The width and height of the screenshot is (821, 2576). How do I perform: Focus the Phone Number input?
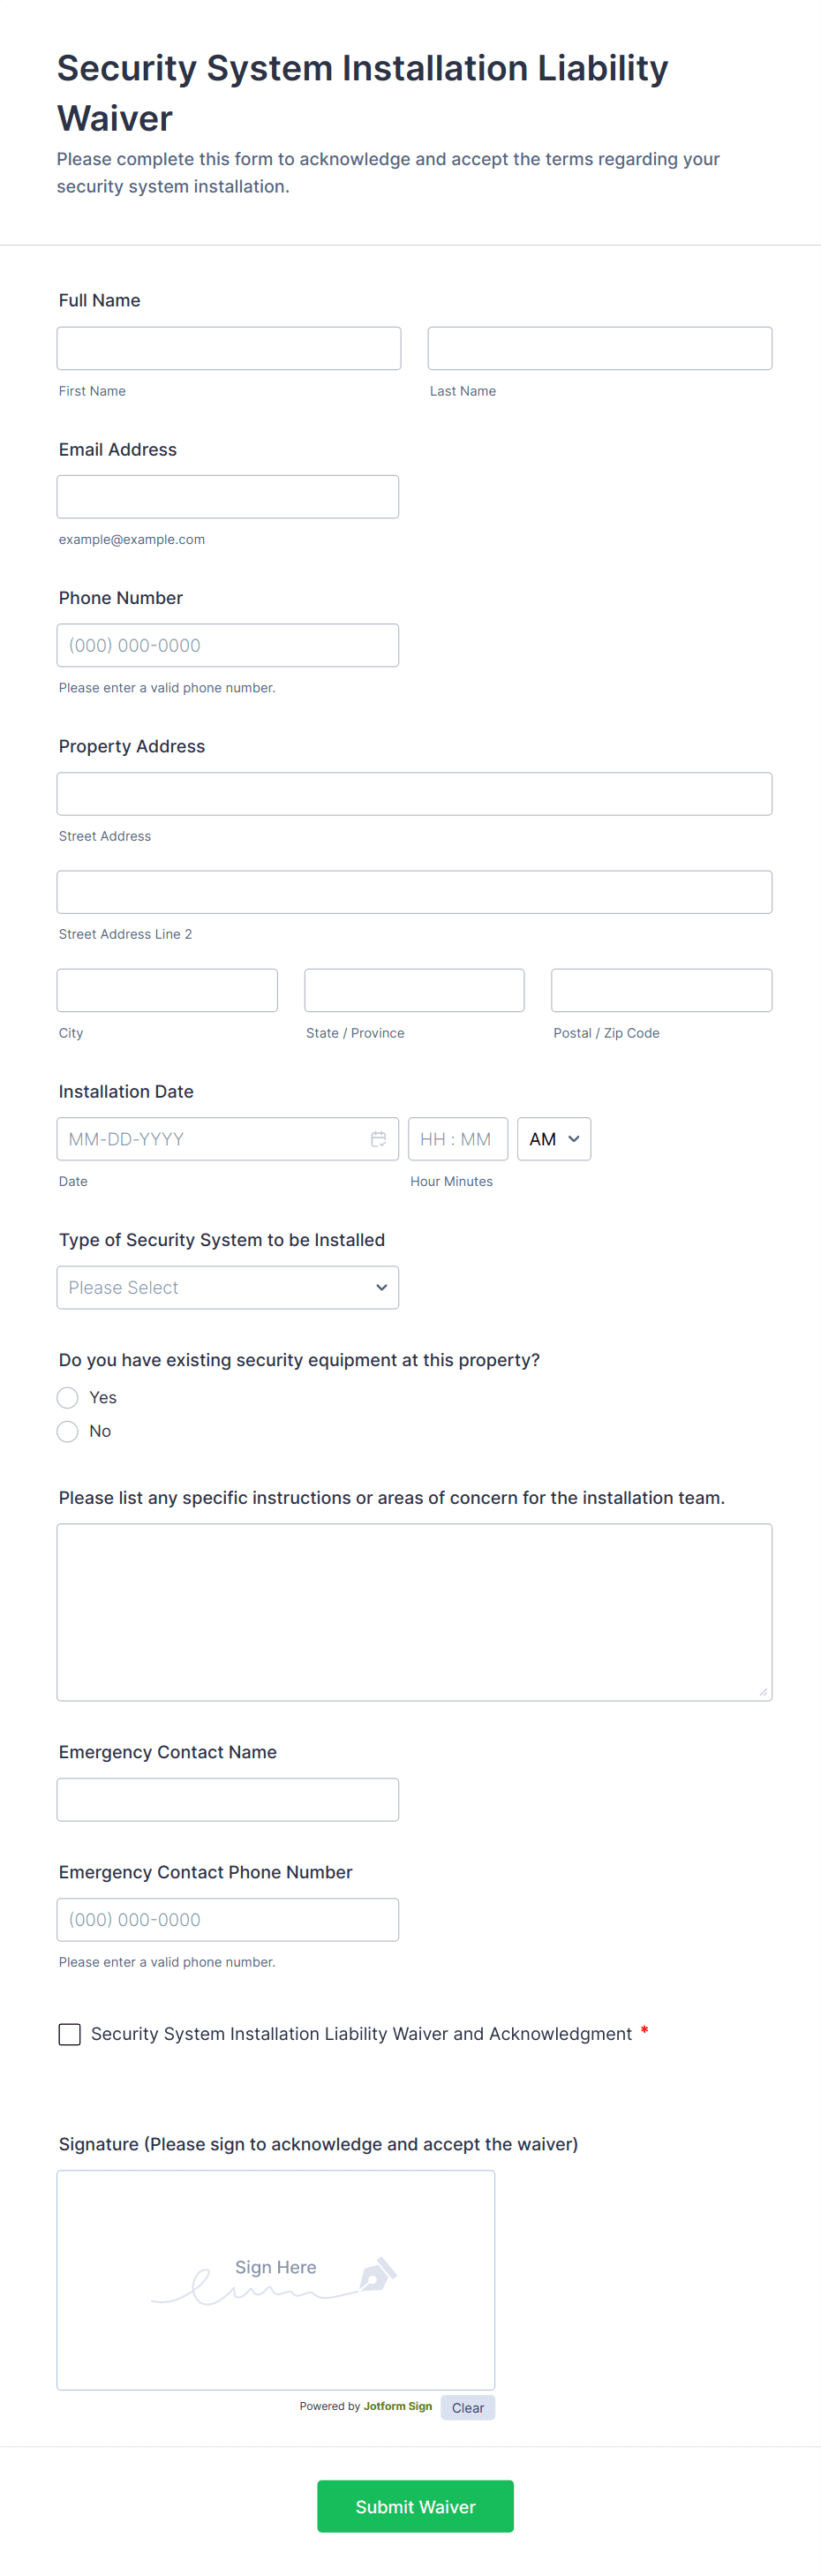pyautogui.click(x=227, y=645)
